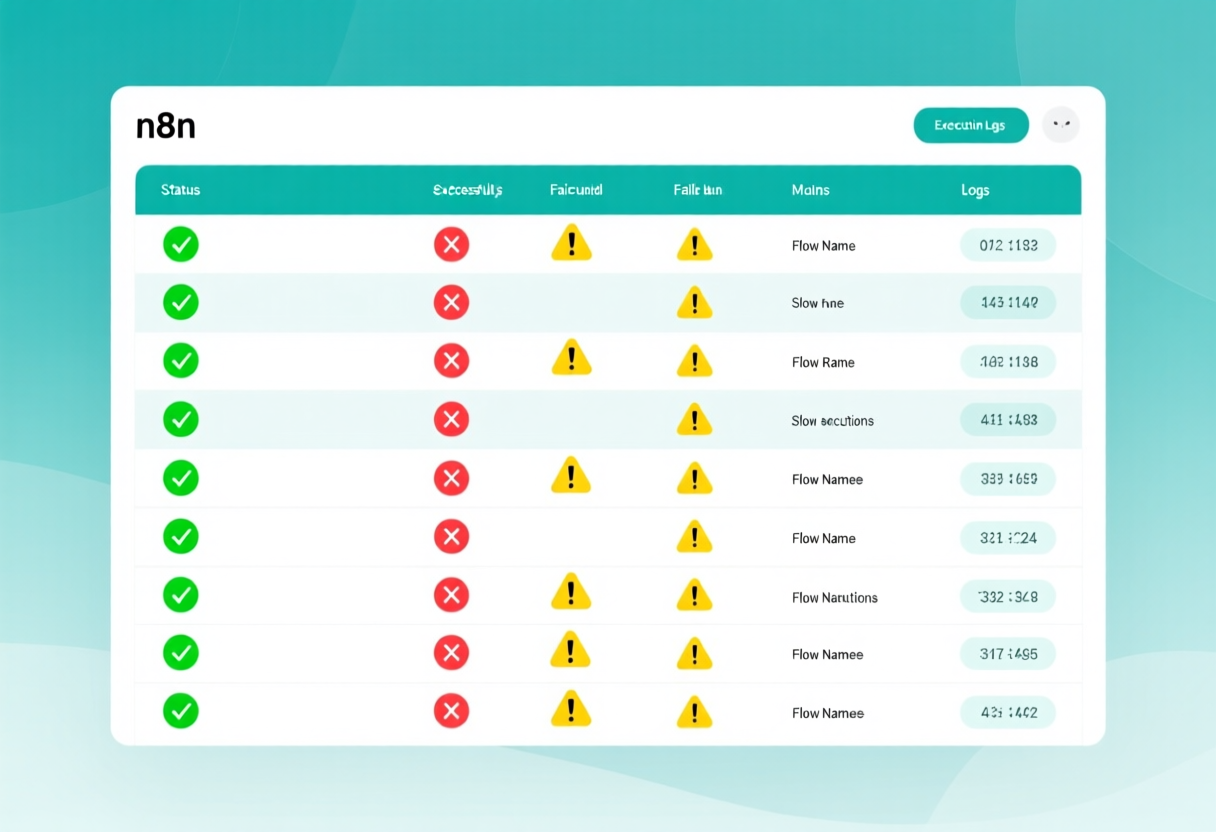Sort by the Status column header
Viewport: 1216px width, 832px height.
(x=181, y=190)
